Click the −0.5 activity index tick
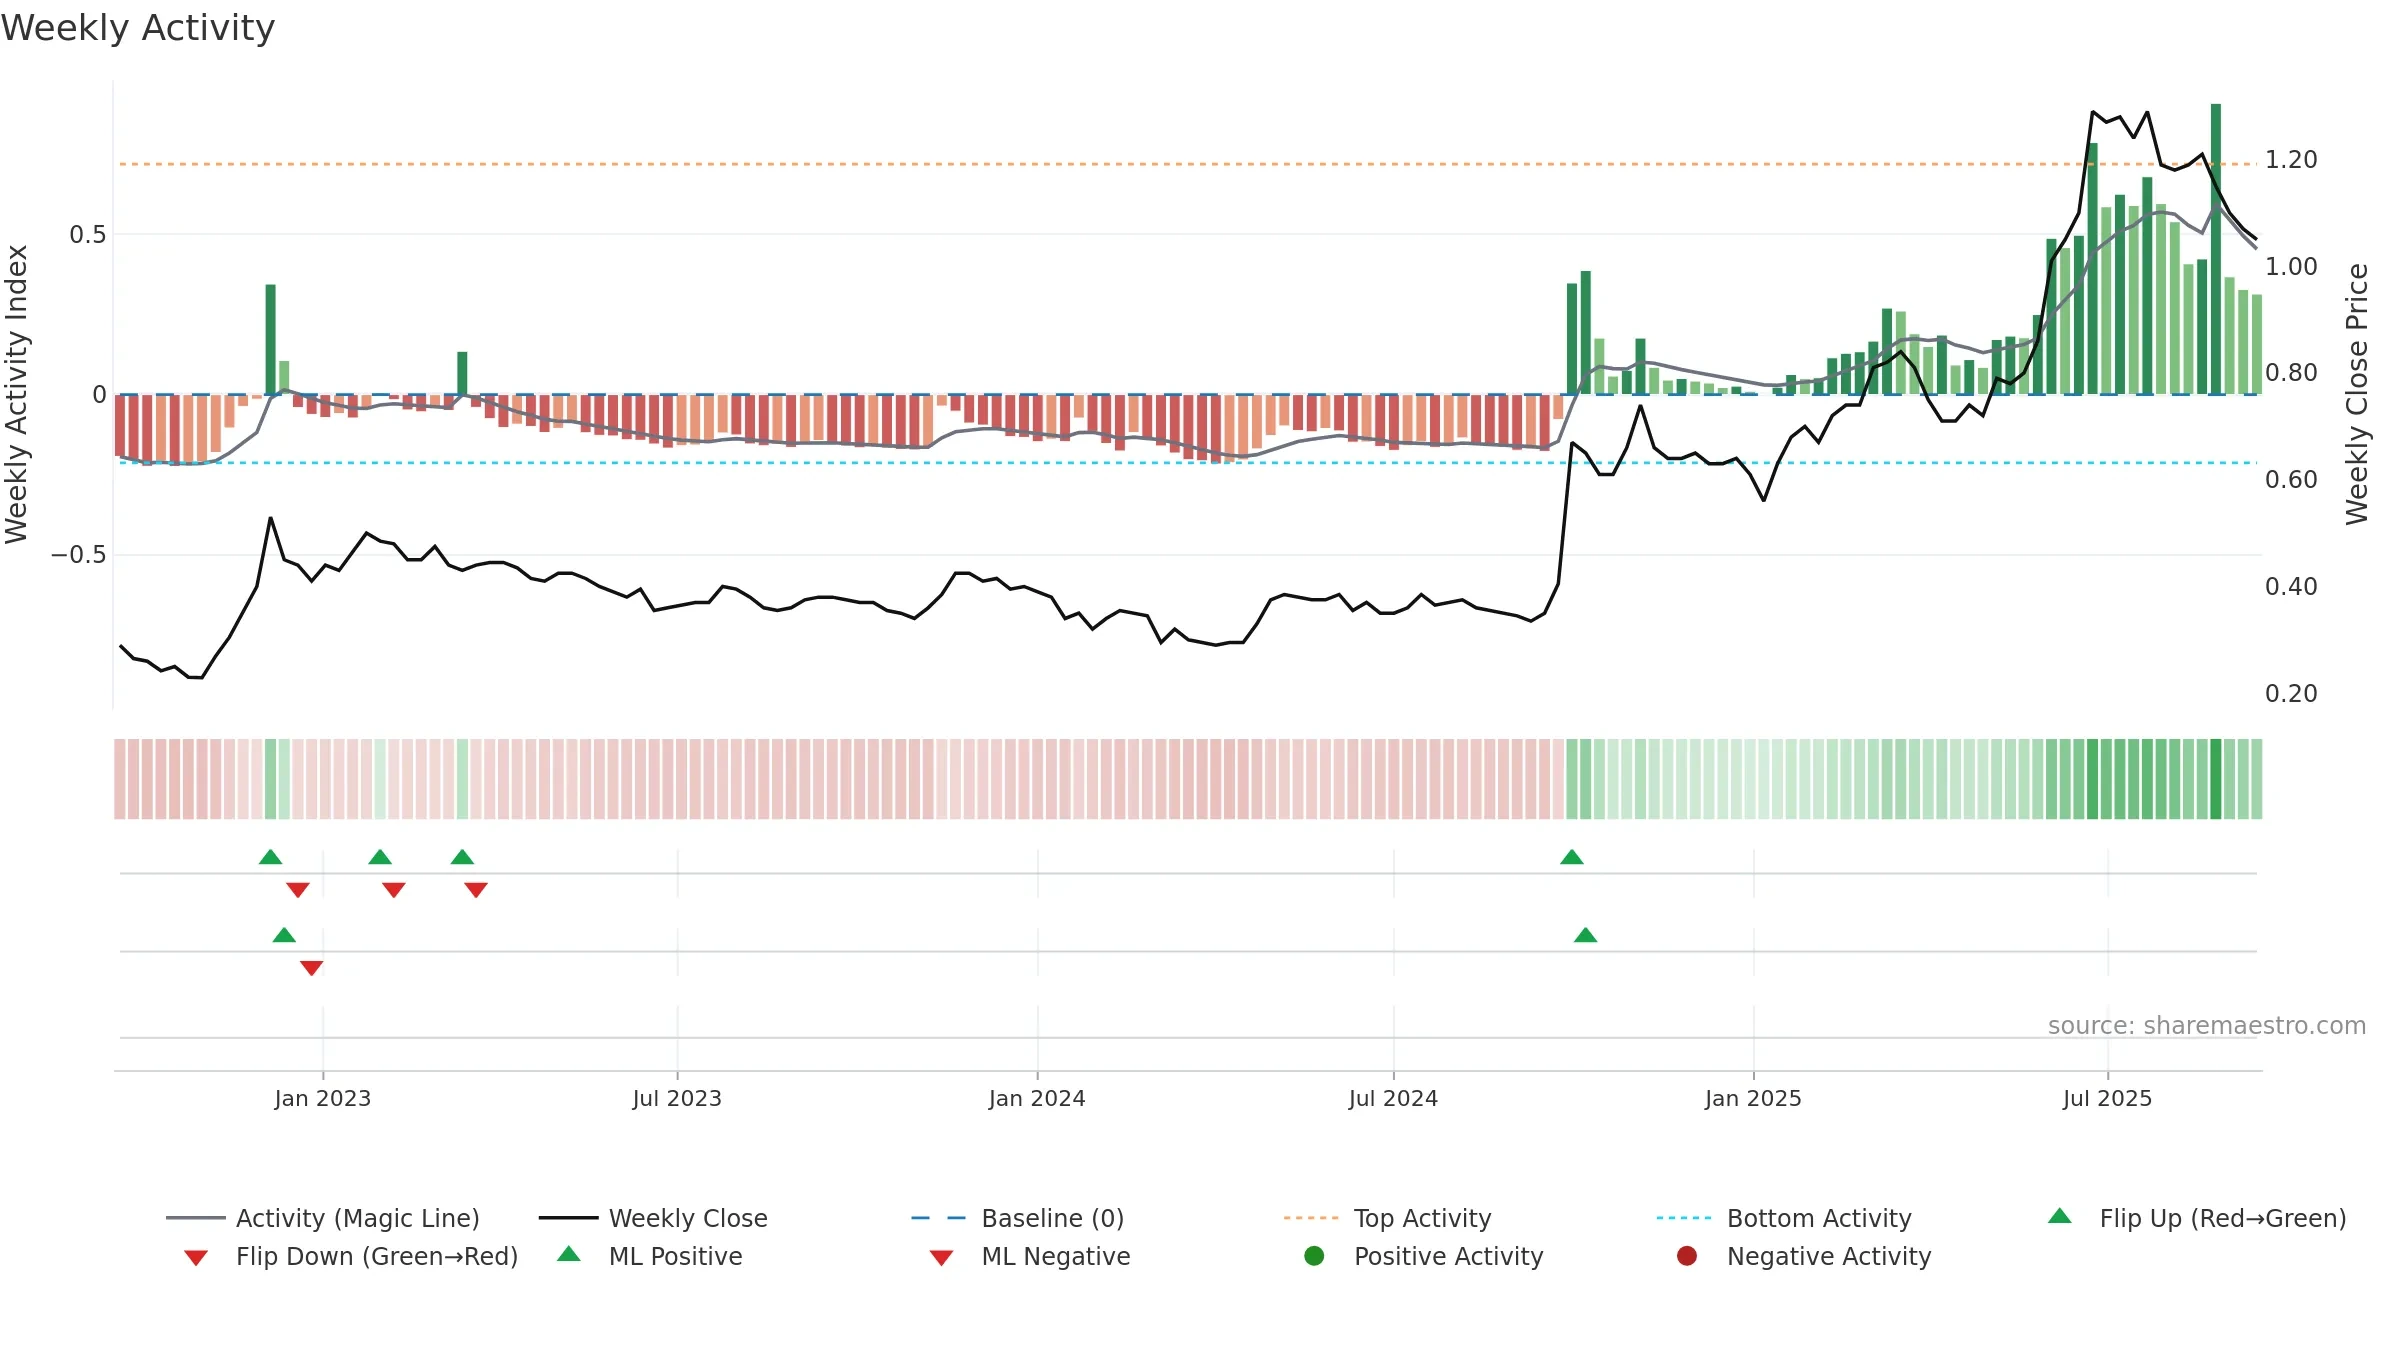This screenshot has height=1350, width=2400. (78, 555)
